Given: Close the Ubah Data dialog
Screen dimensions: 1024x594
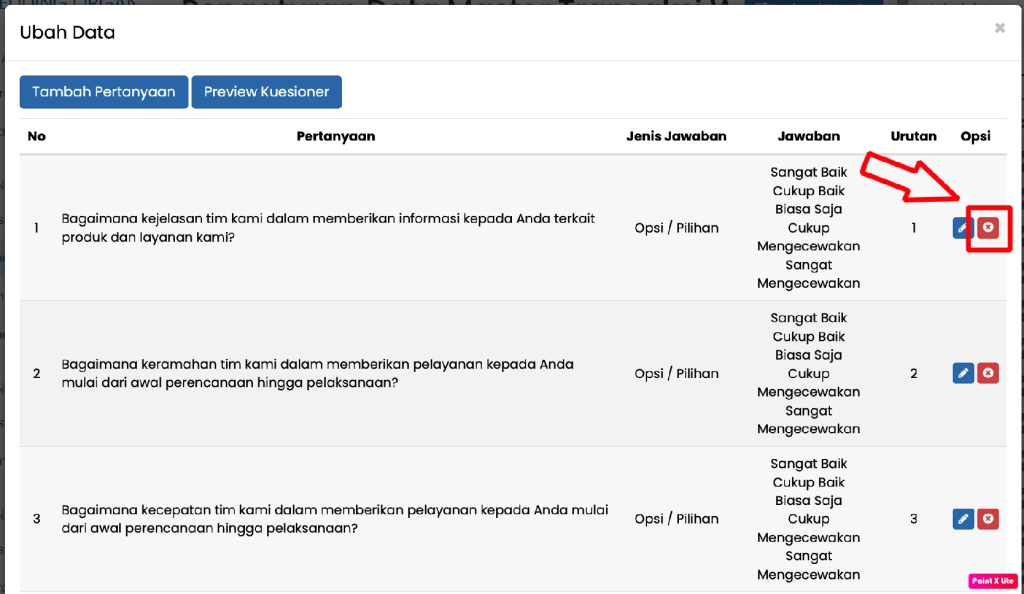Looking at the screenshot, I should point(999,28).
